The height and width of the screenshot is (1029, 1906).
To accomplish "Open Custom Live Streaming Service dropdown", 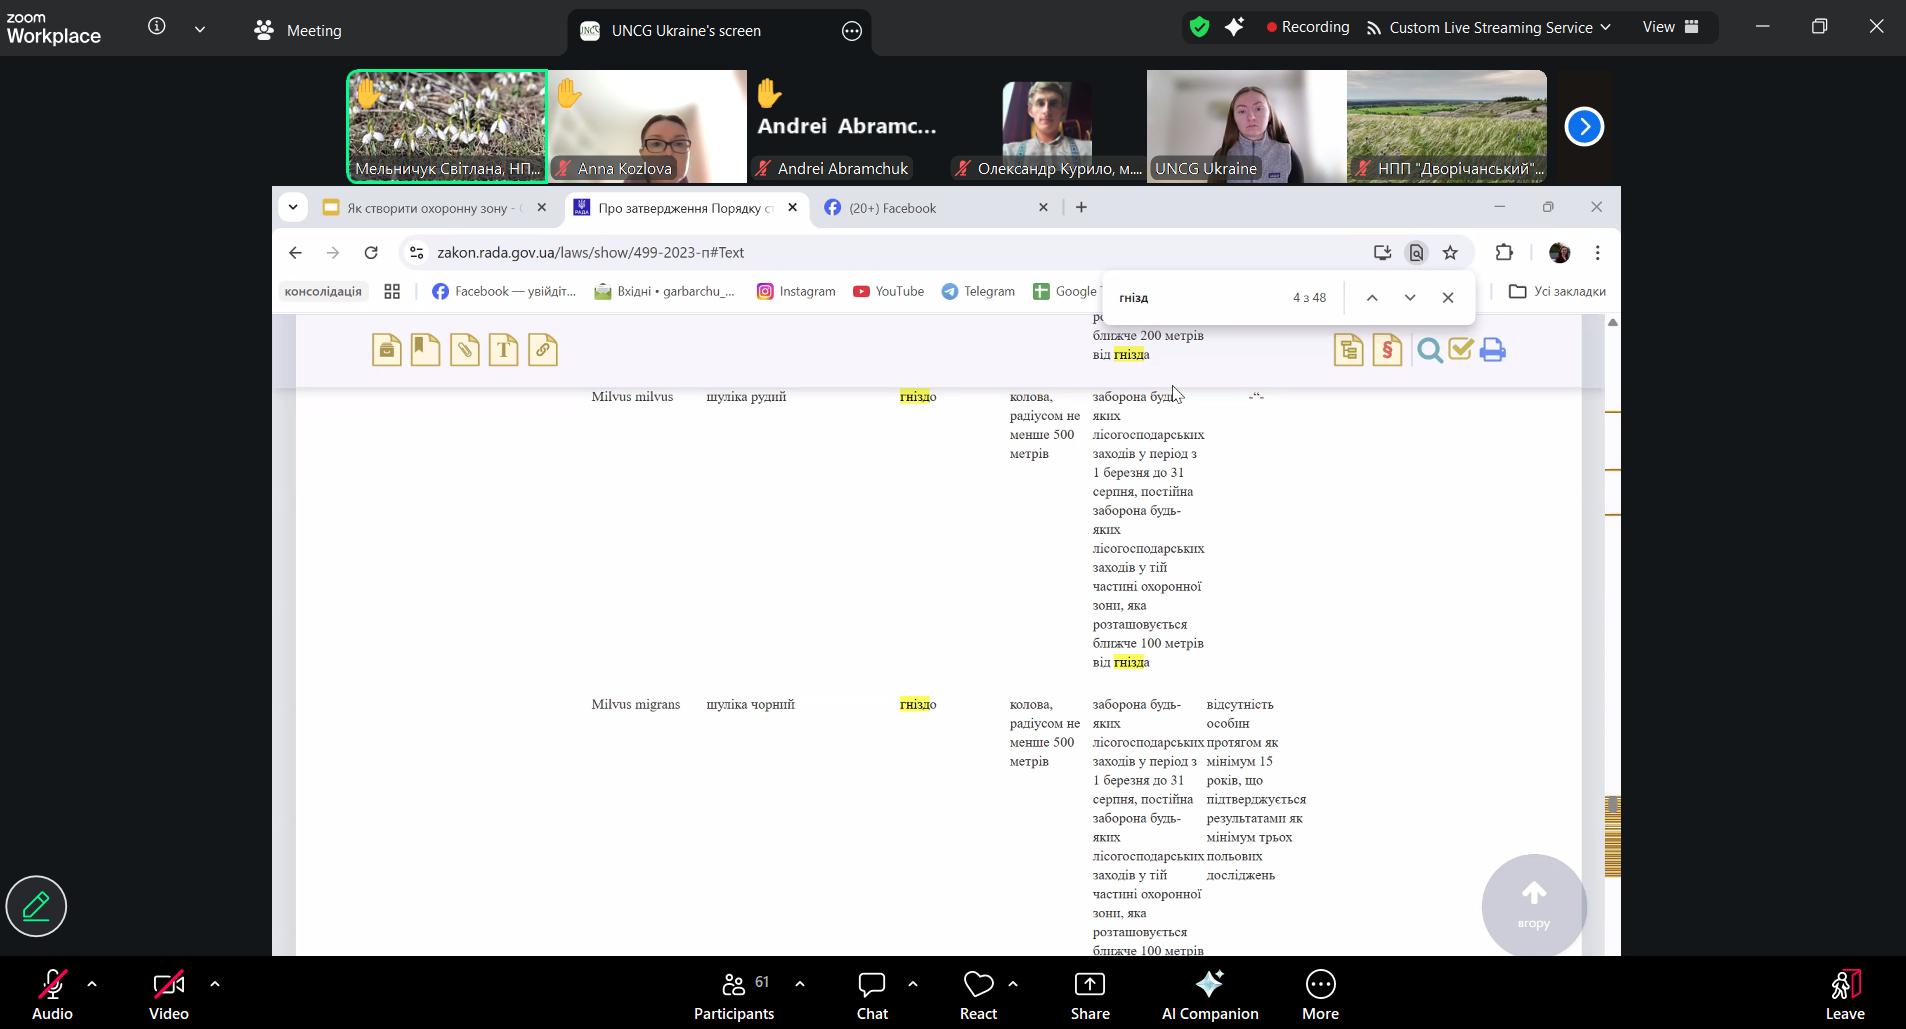I will coord(1489,28).
